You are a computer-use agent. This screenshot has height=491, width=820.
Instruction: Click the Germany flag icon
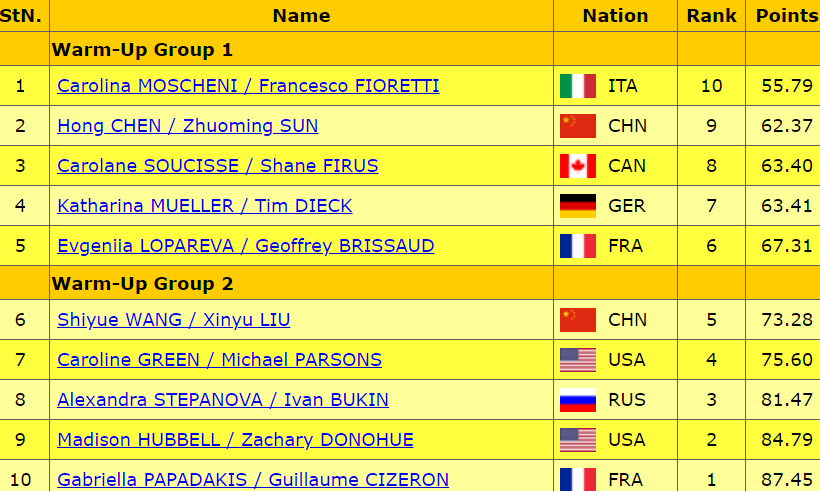click(x=577, y=206)
